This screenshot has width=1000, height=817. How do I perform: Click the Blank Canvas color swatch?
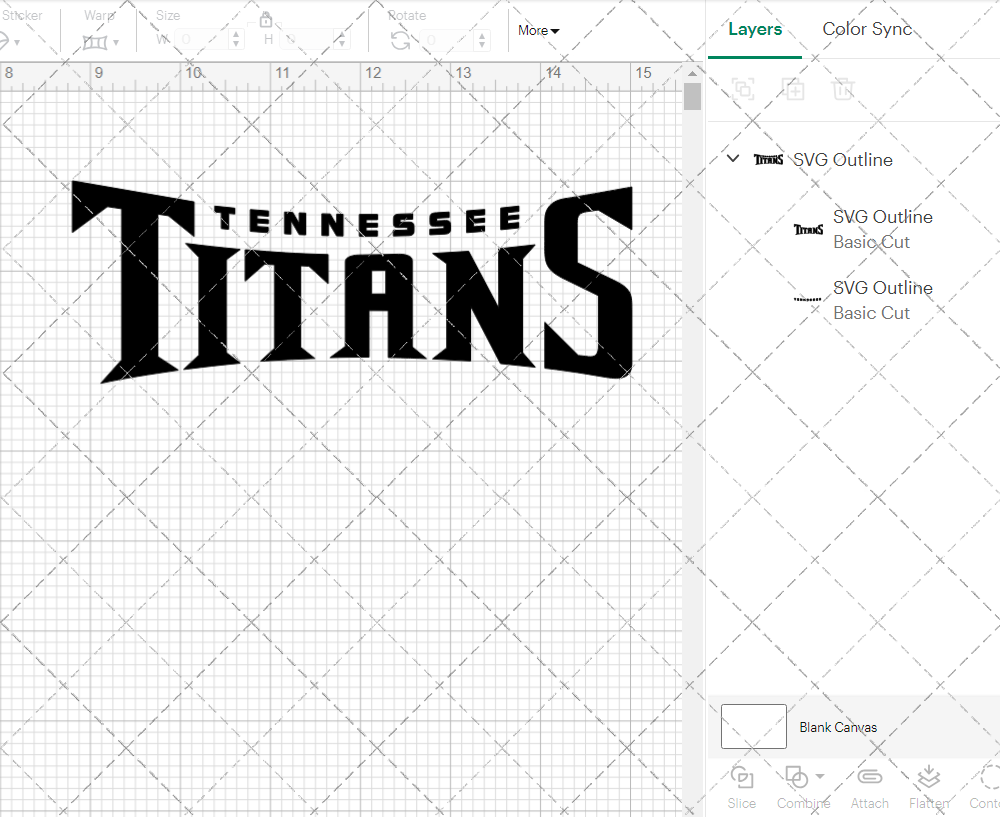[753, 727]
